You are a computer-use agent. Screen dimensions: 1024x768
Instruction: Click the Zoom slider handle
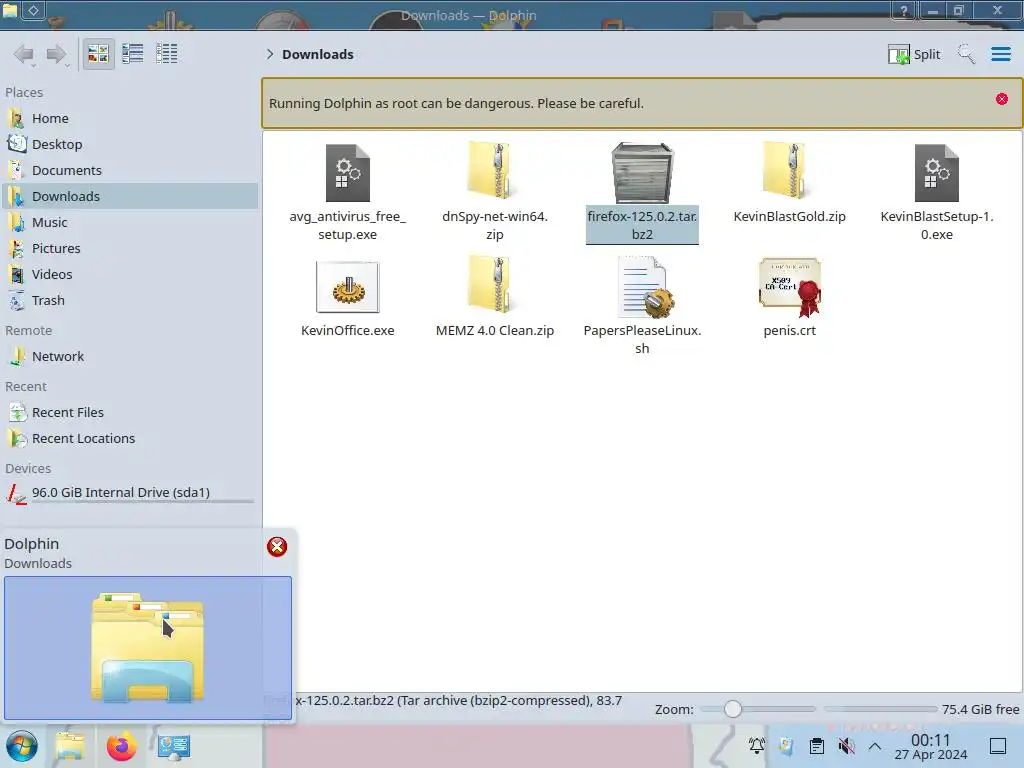[x=733, y=709]
